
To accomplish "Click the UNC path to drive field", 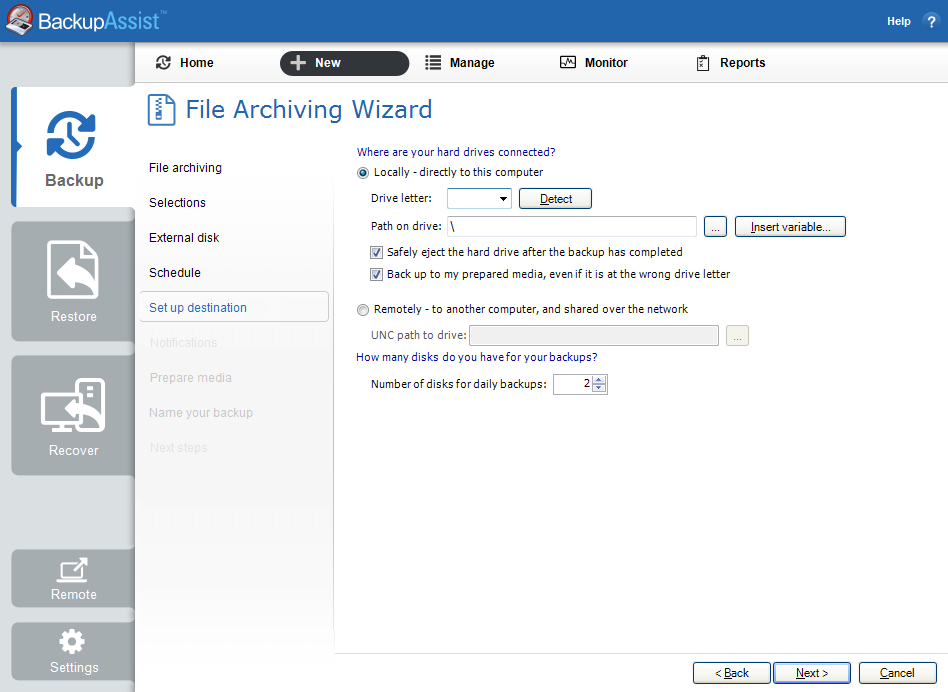I will point(594,335).
